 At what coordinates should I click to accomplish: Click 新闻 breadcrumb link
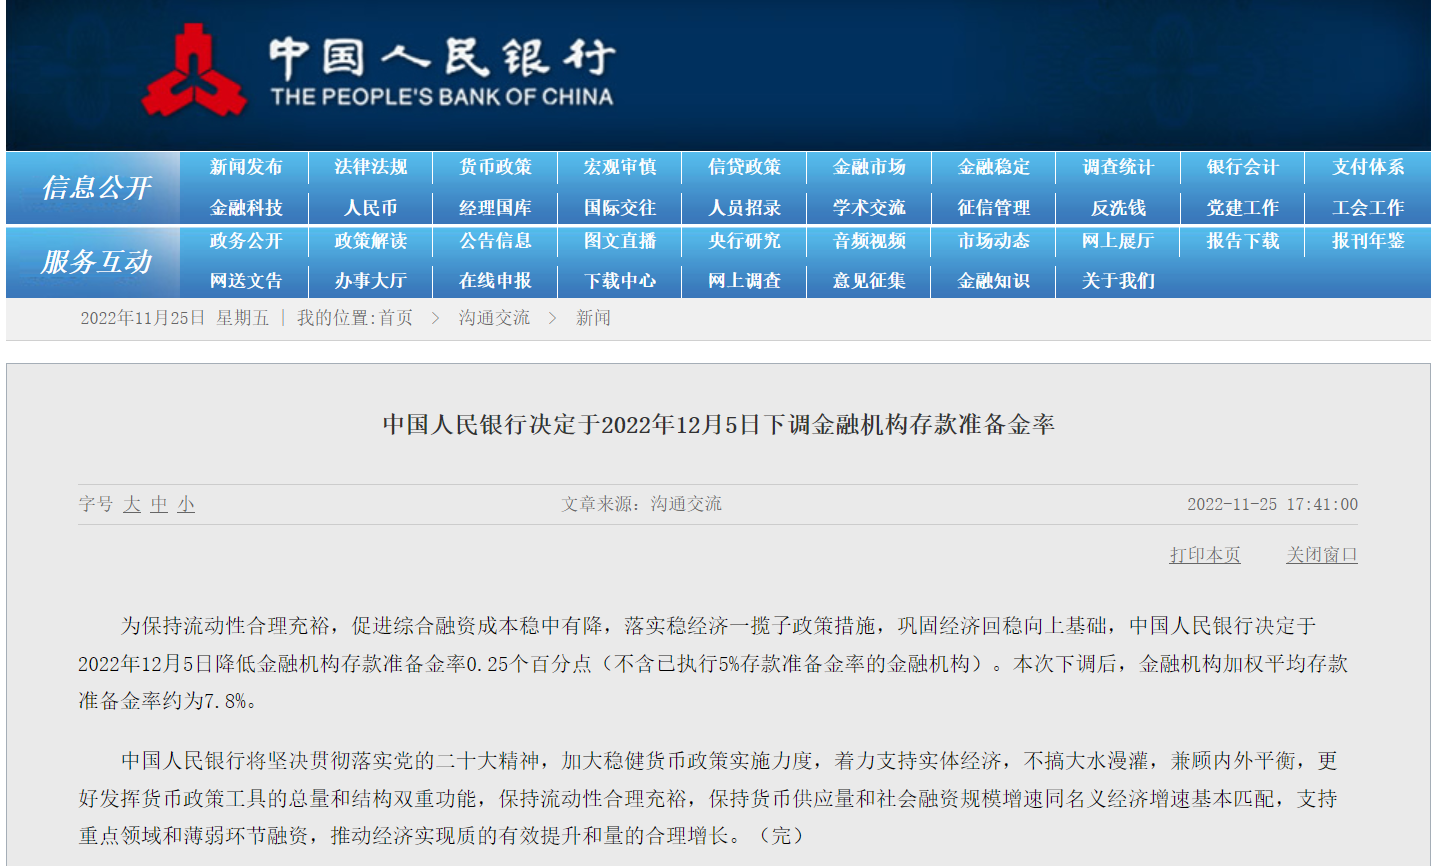pyautogui.click(x=593, y=318)
